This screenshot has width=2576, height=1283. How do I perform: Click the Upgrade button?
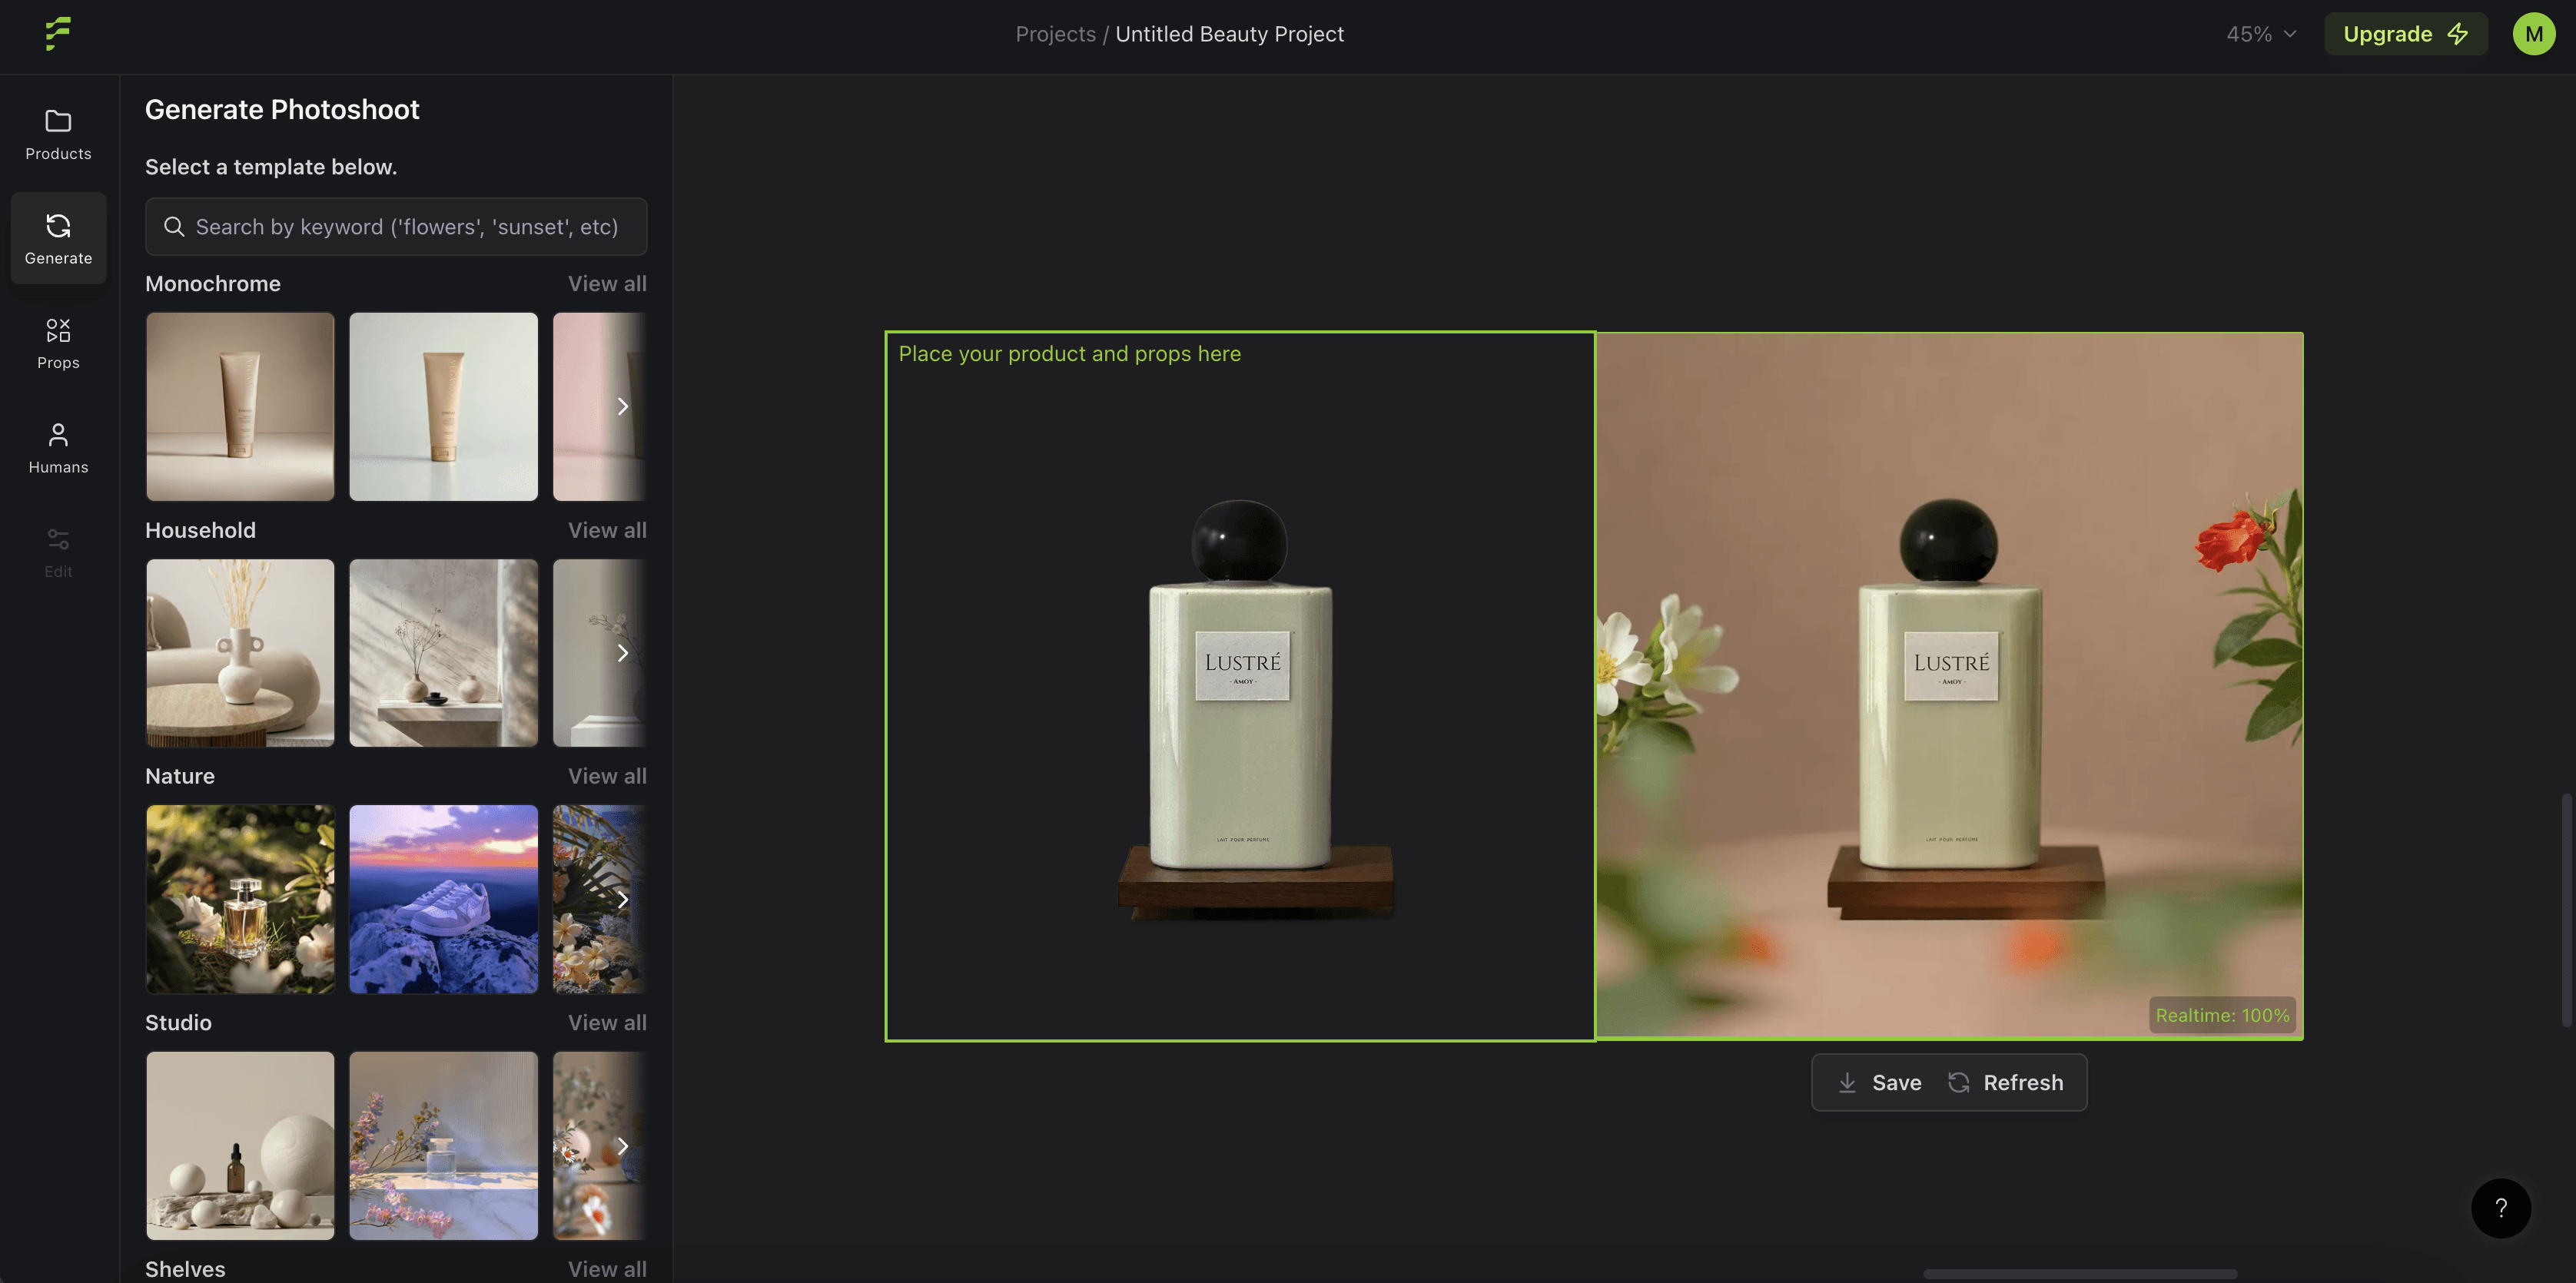pos(2405,34)
